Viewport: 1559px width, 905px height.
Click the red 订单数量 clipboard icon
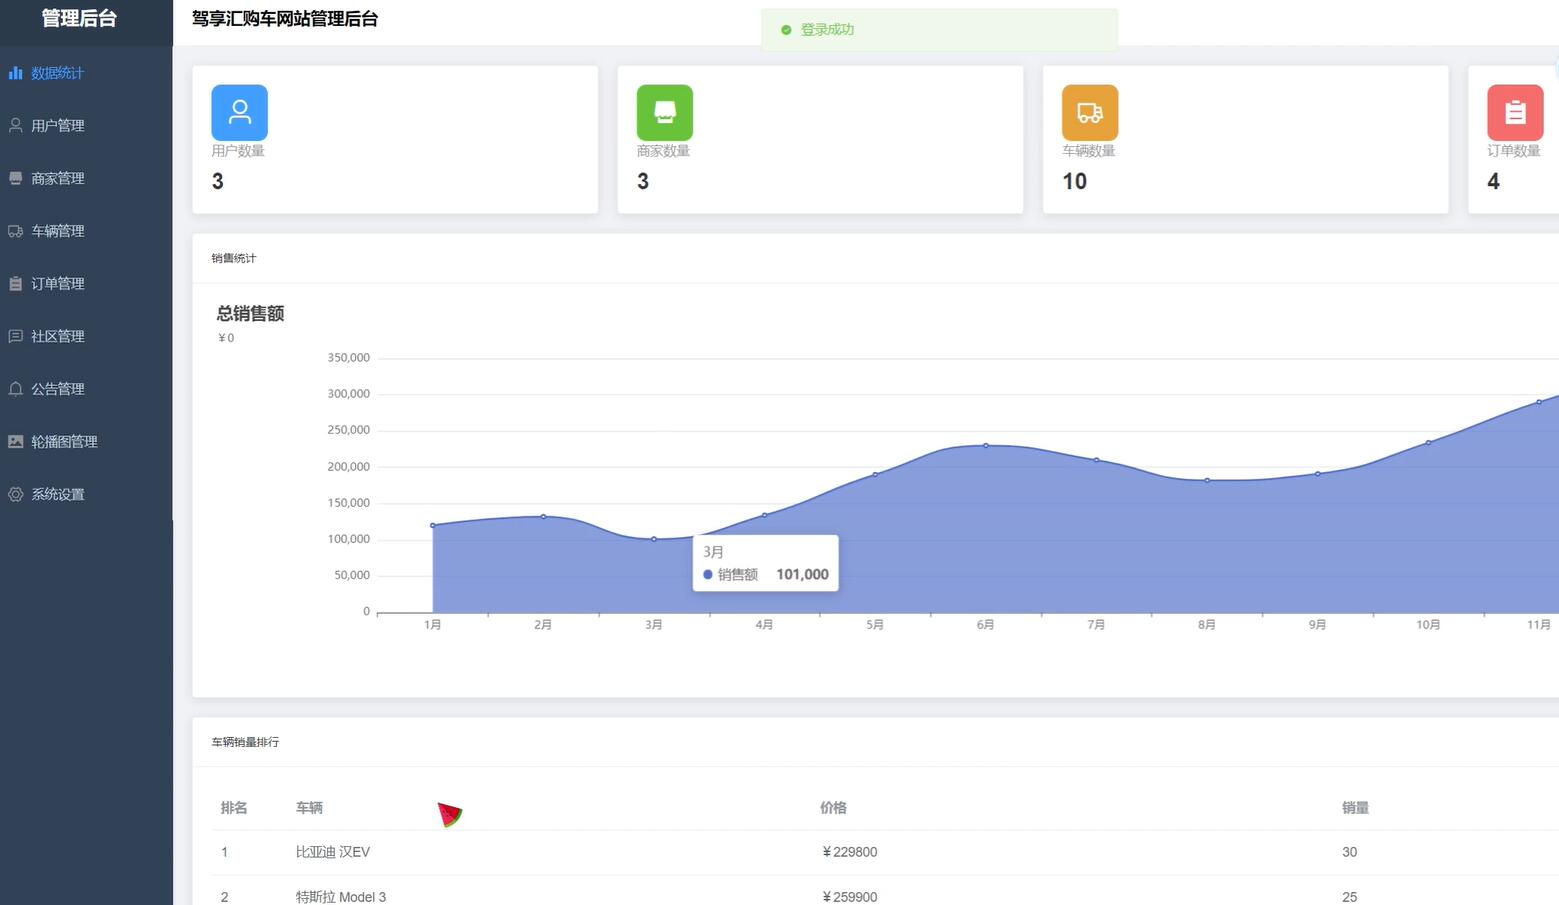click(x=1515, y=112)
